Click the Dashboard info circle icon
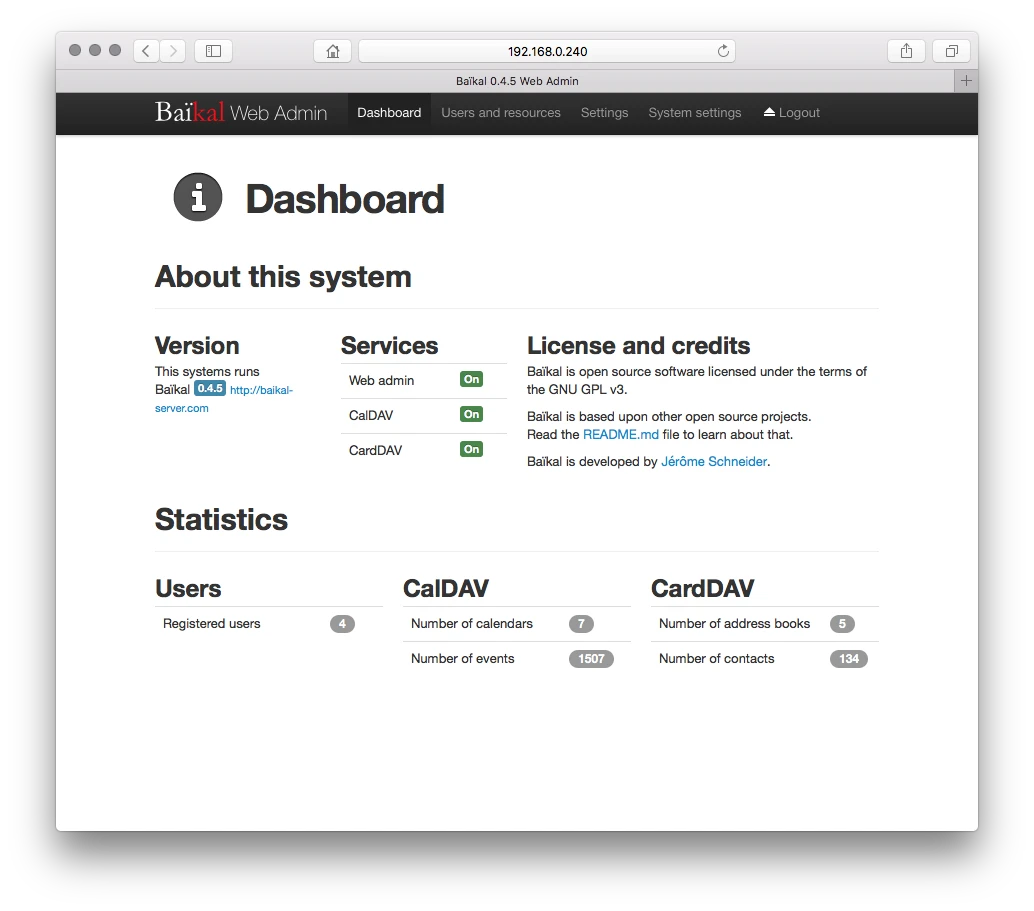Screen dimensions: 1034x911 click(x=198, y=197)
